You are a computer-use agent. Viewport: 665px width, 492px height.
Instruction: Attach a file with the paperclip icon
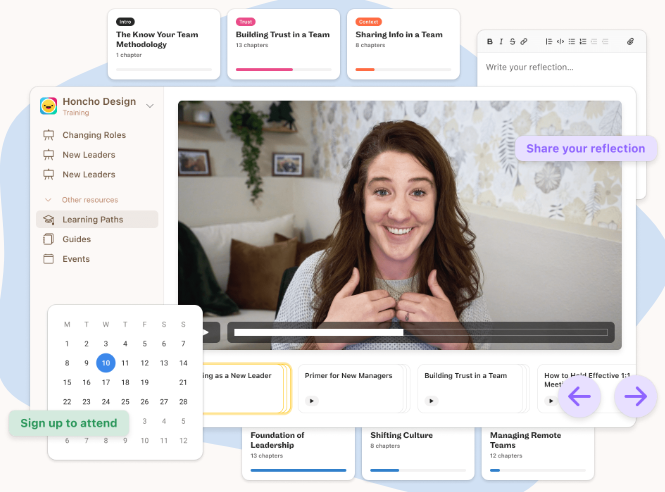pyautogui.click(x=630, y=42)
